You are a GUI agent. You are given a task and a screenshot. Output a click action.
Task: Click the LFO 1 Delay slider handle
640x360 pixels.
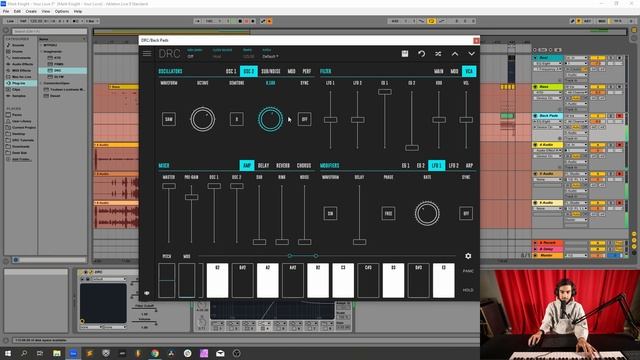[359, 242]
